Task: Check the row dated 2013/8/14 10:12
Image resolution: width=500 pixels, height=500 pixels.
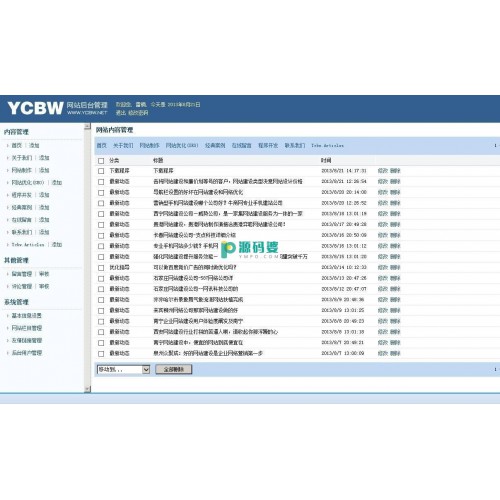Action: tap(101, 268)
